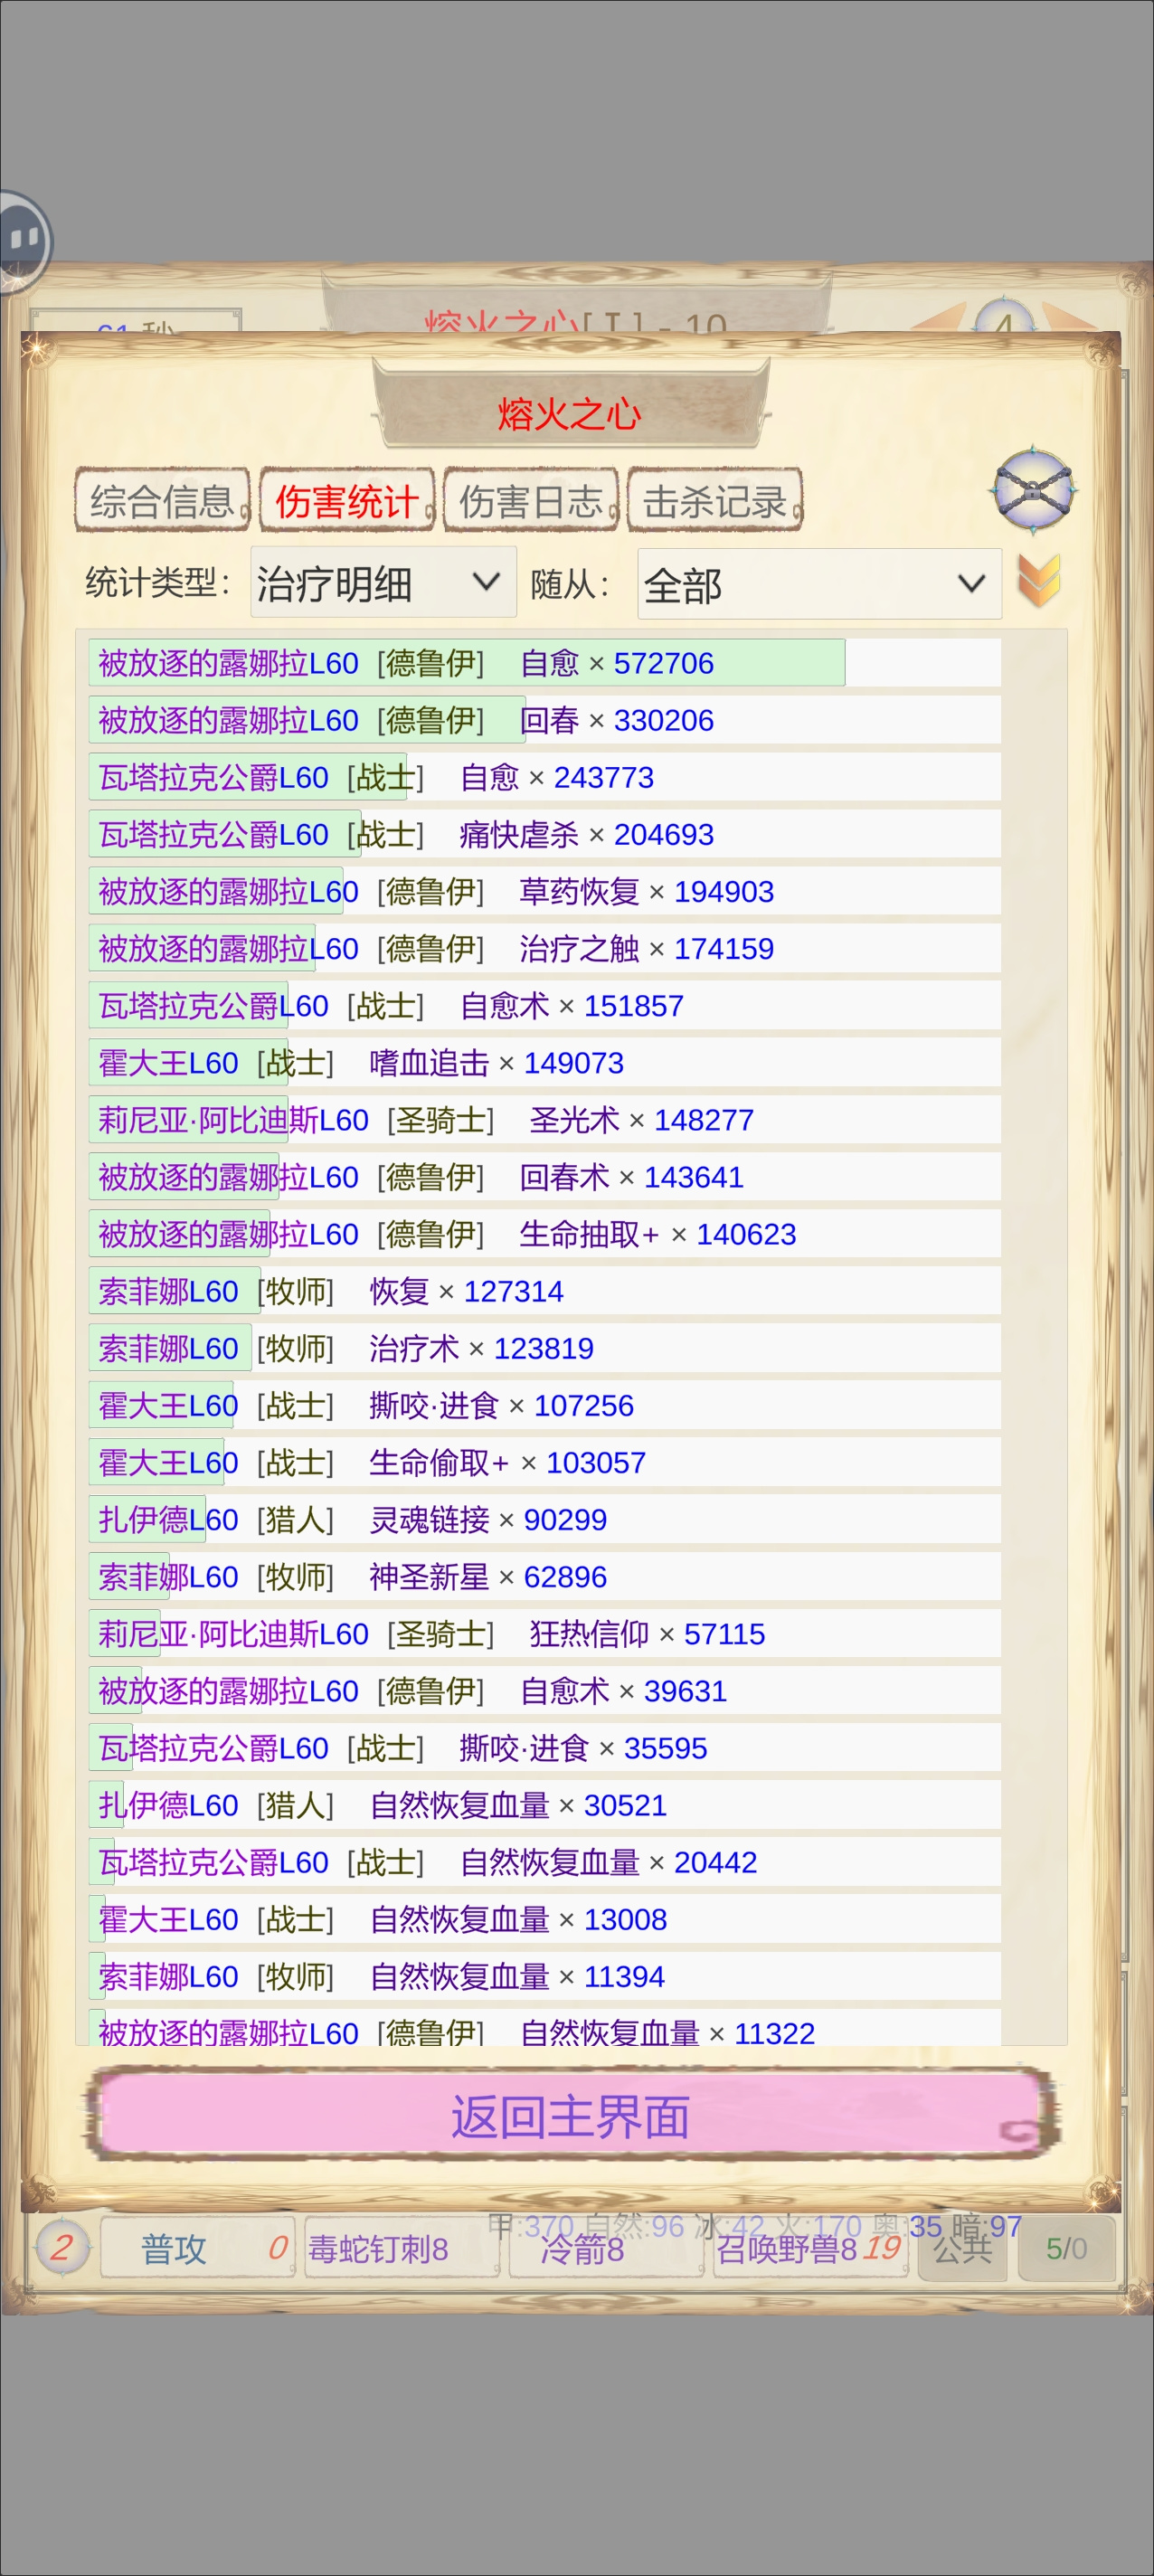Screen dimensions: 1154x2576
Task: Click the 公共 button
Action: coord(962,2248)
